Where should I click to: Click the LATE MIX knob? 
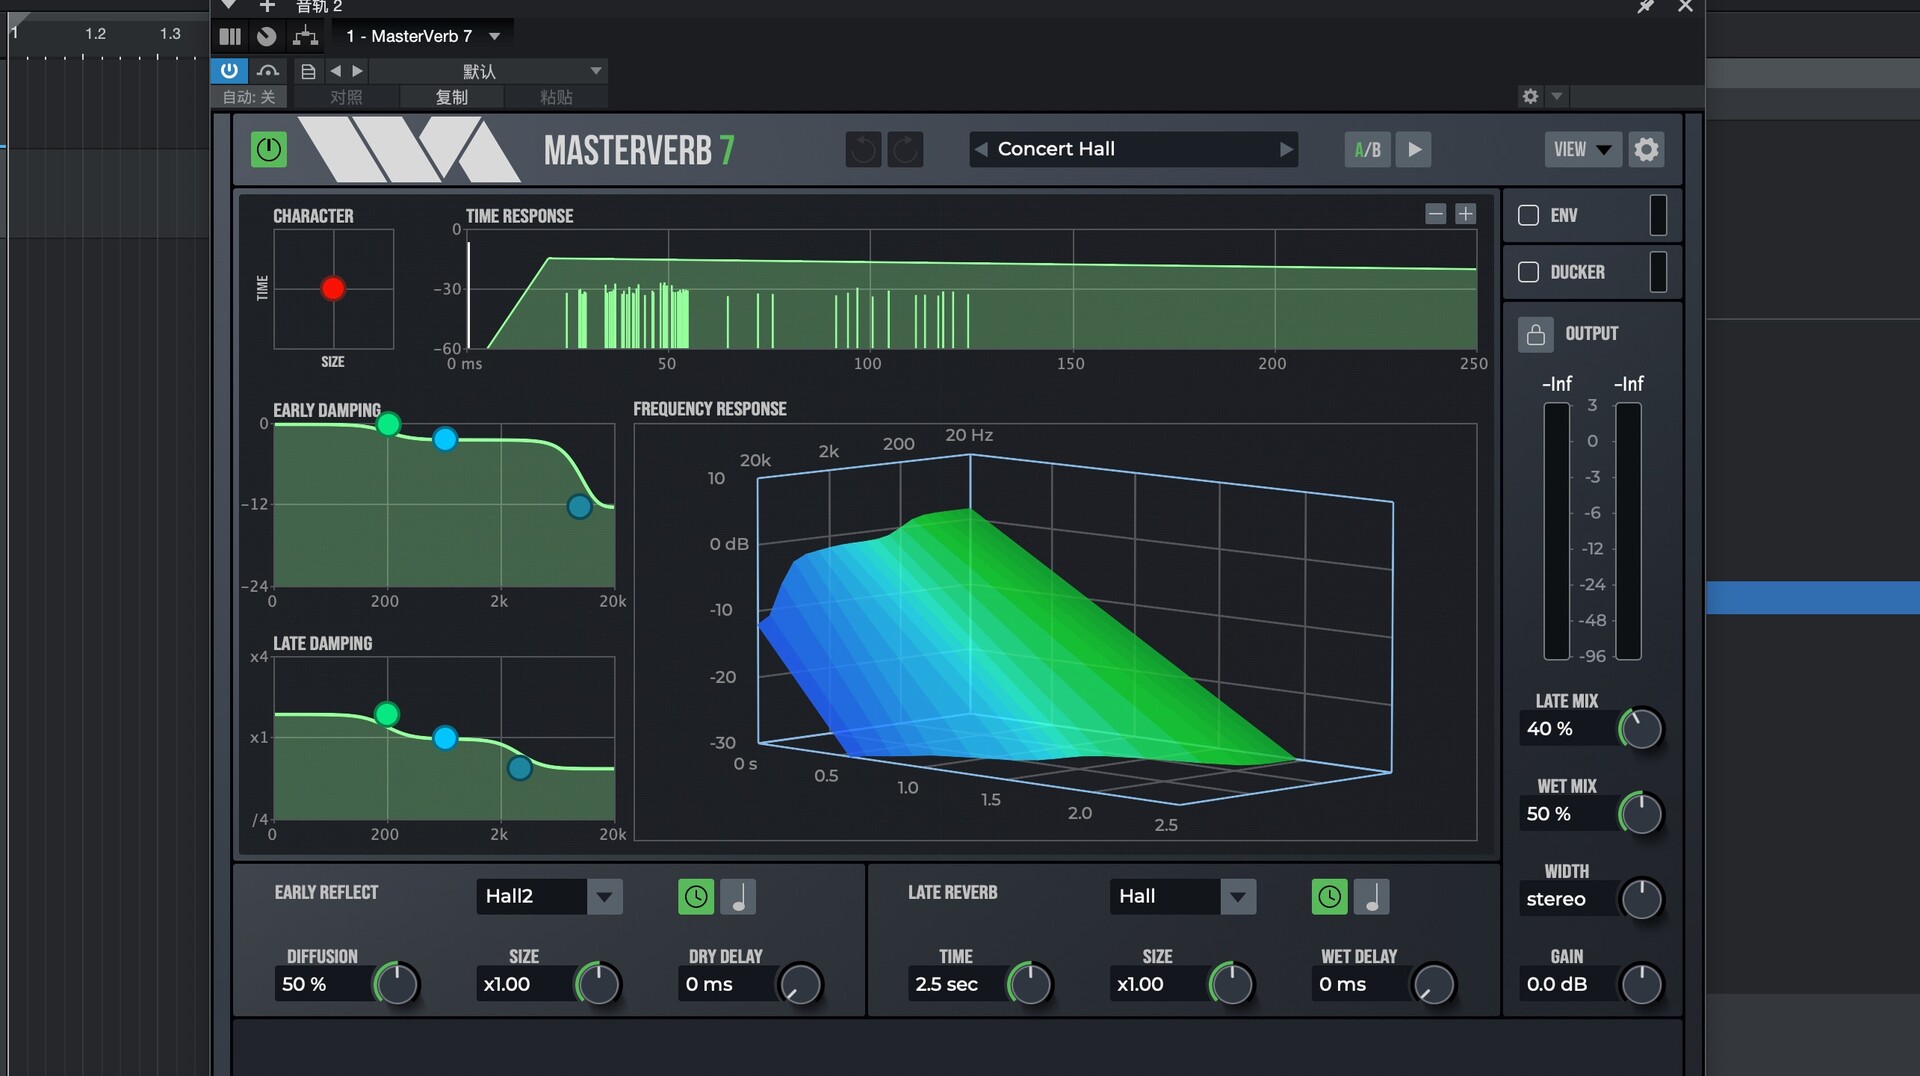[x=1640, y=729]
